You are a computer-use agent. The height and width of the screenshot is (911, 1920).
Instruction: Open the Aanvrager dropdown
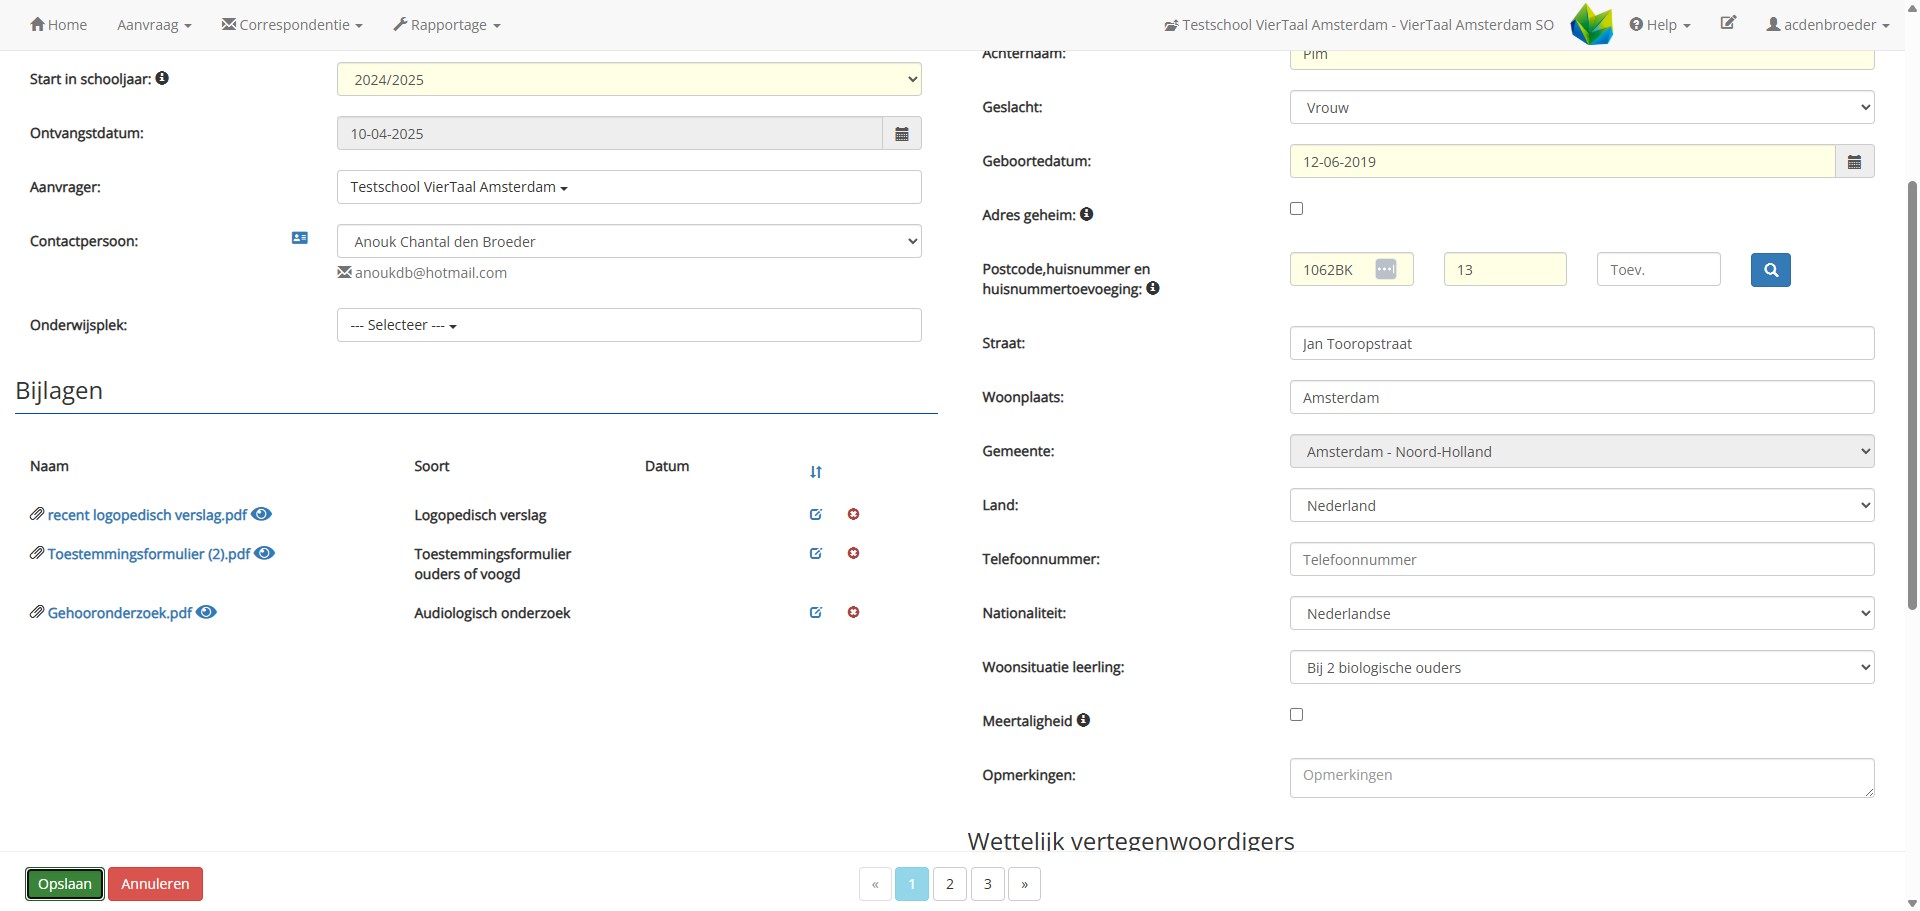click(x=629, y=187)
